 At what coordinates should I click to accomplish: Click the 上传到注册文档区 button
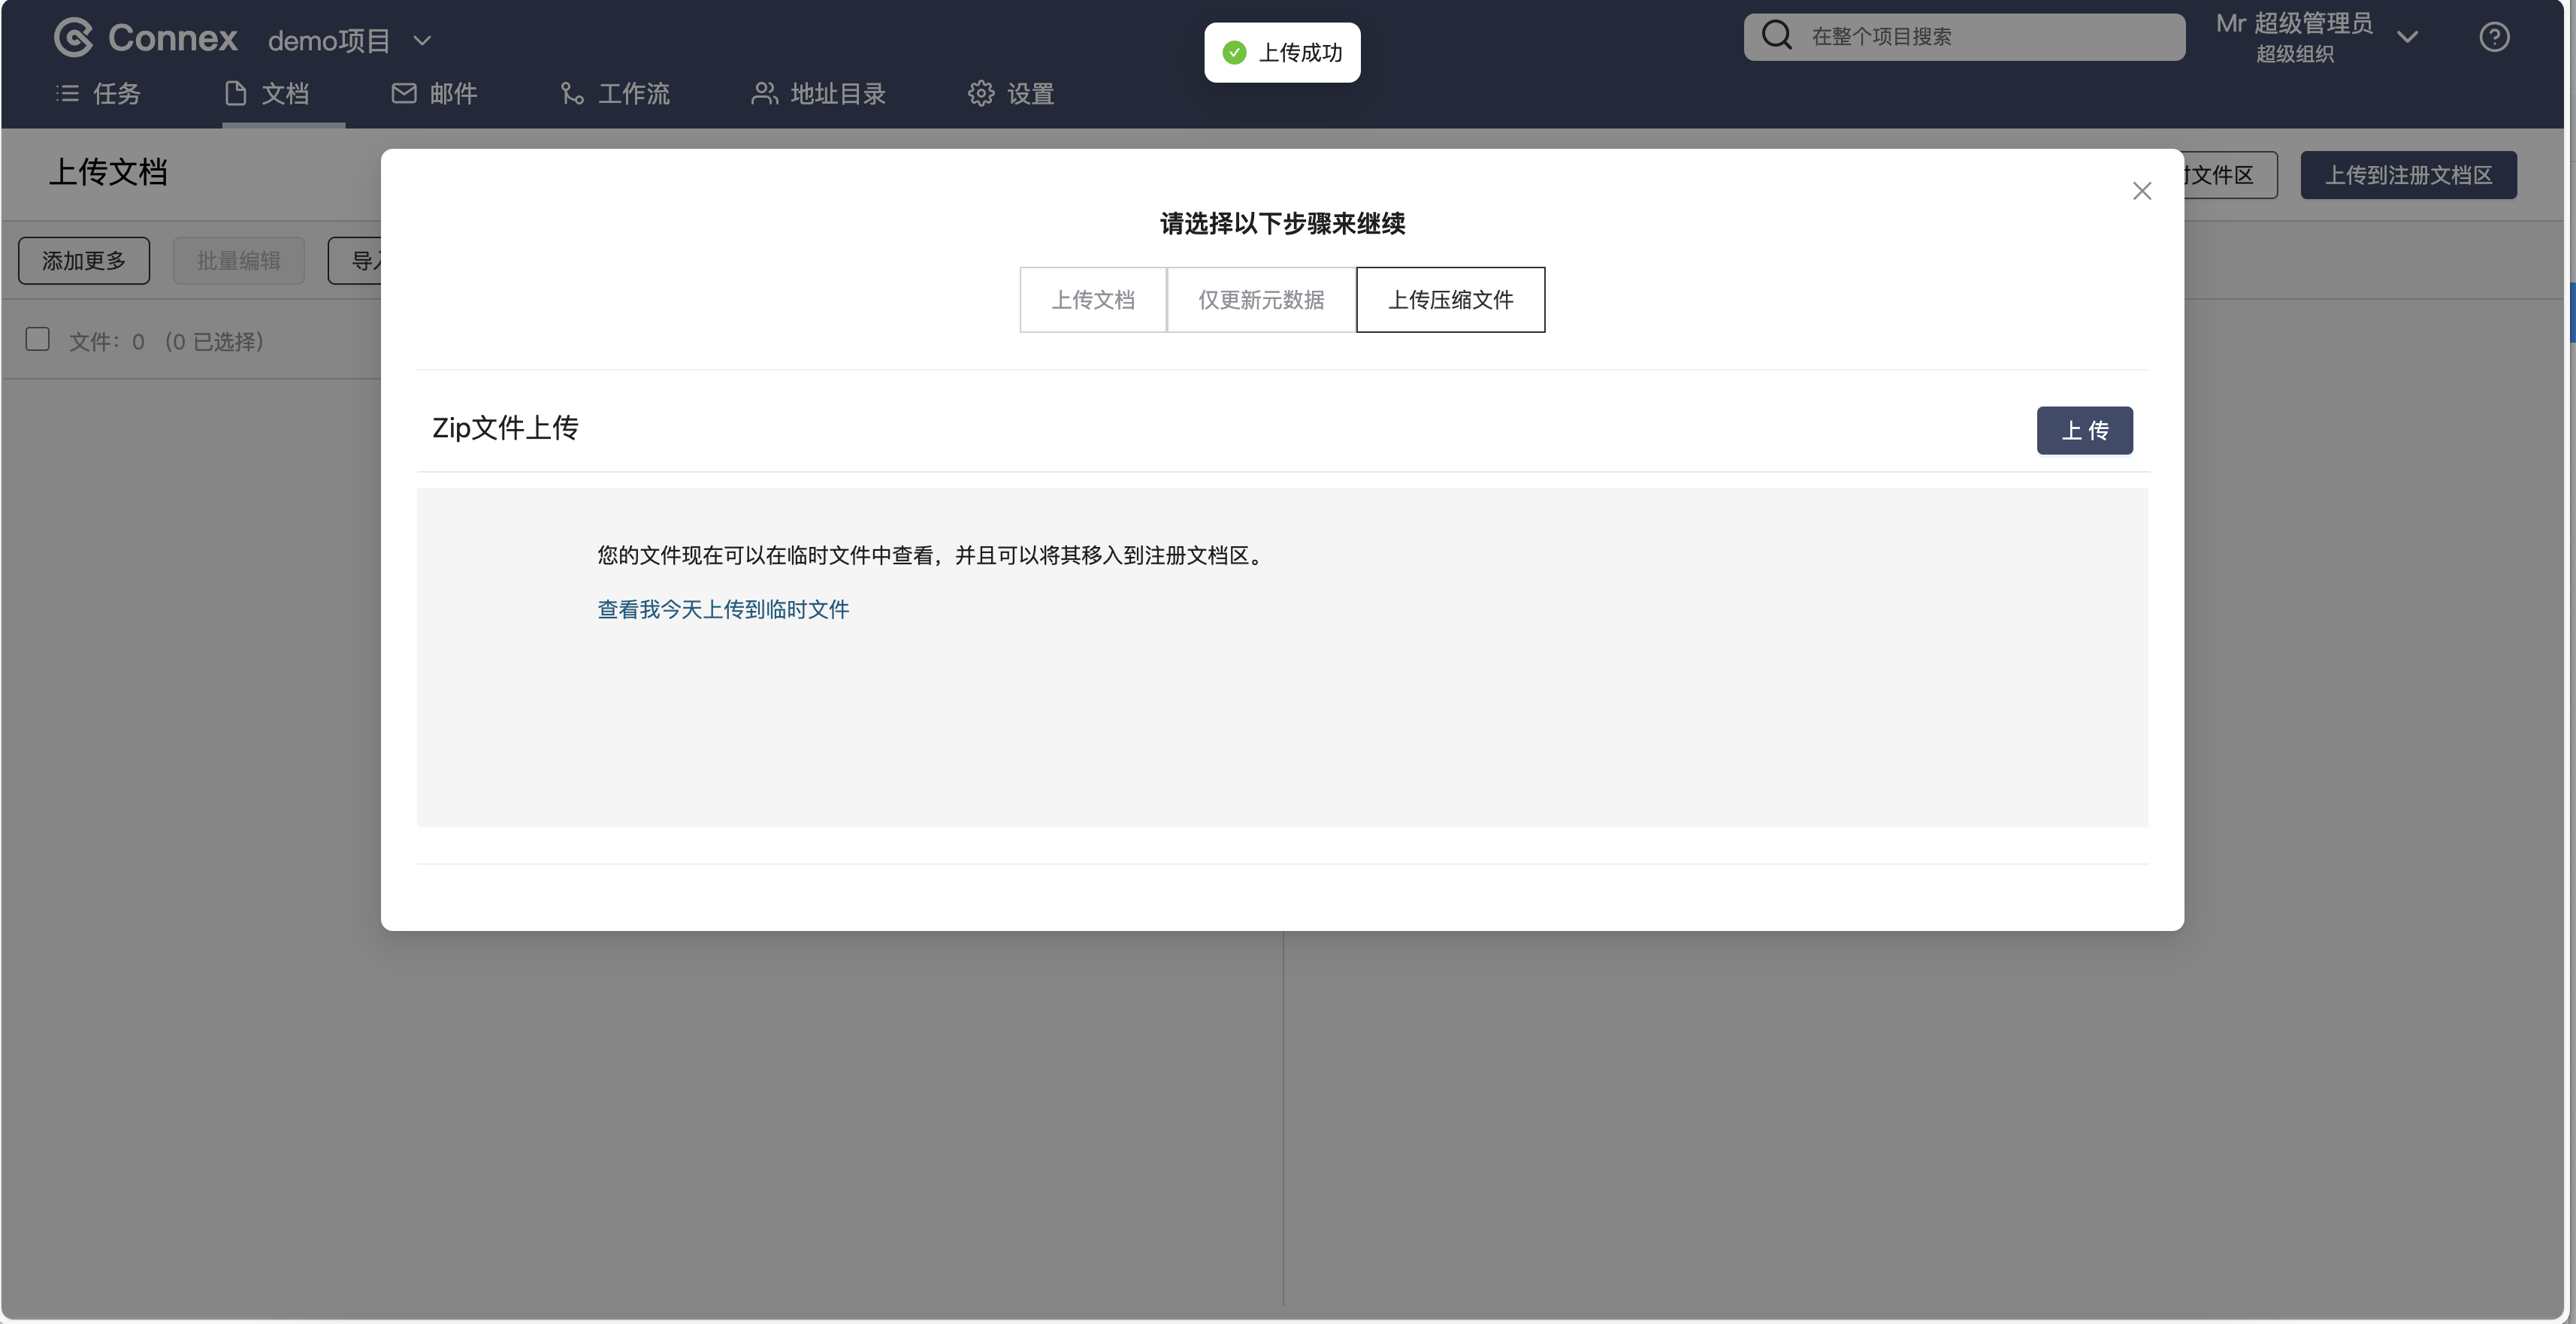(x=2408, y=175)
